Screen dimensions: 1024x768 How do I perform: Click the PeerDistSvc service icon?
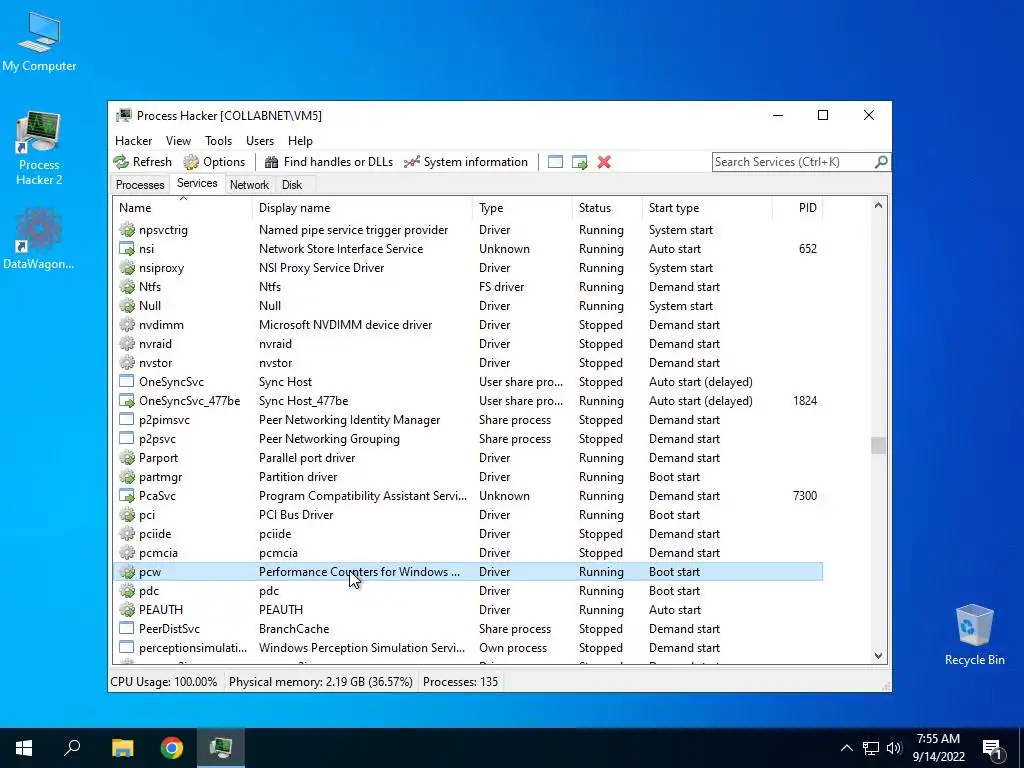coord(127,628)
